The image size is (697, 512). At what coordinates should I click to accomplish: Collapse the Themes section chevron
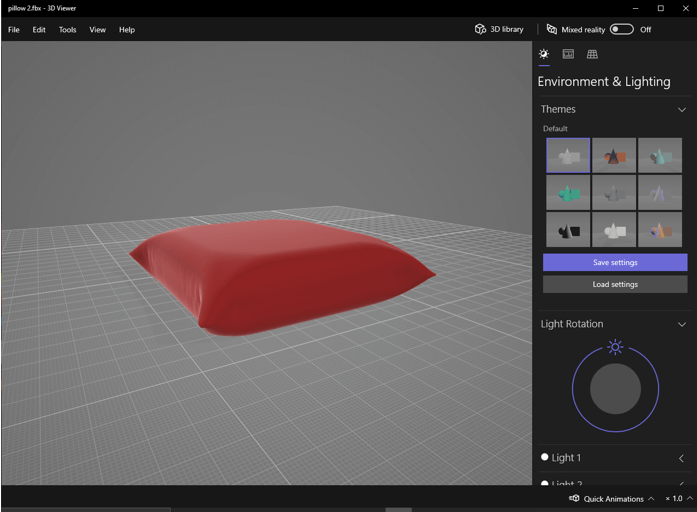681,109
